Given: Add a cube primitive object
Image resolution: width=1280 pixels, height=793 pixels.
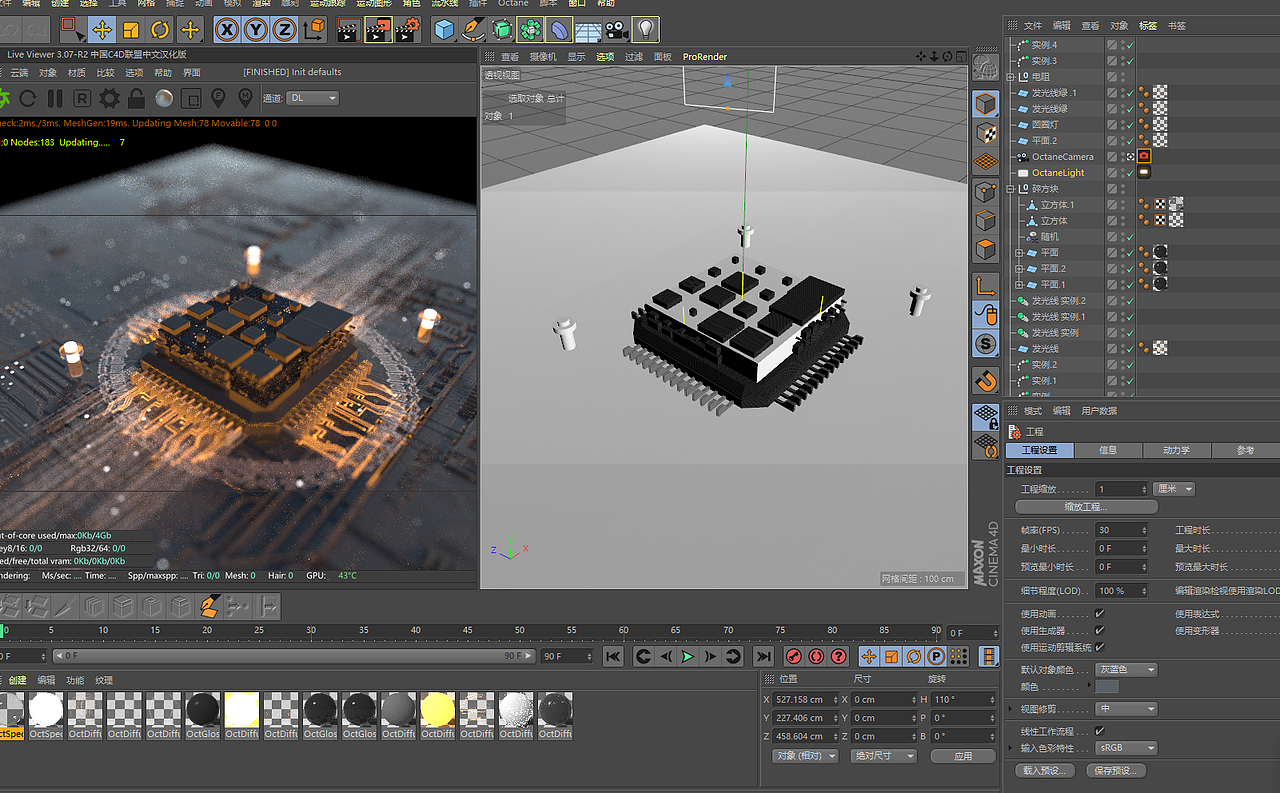Looking at the screenshot, I should (x=445, y=30).
